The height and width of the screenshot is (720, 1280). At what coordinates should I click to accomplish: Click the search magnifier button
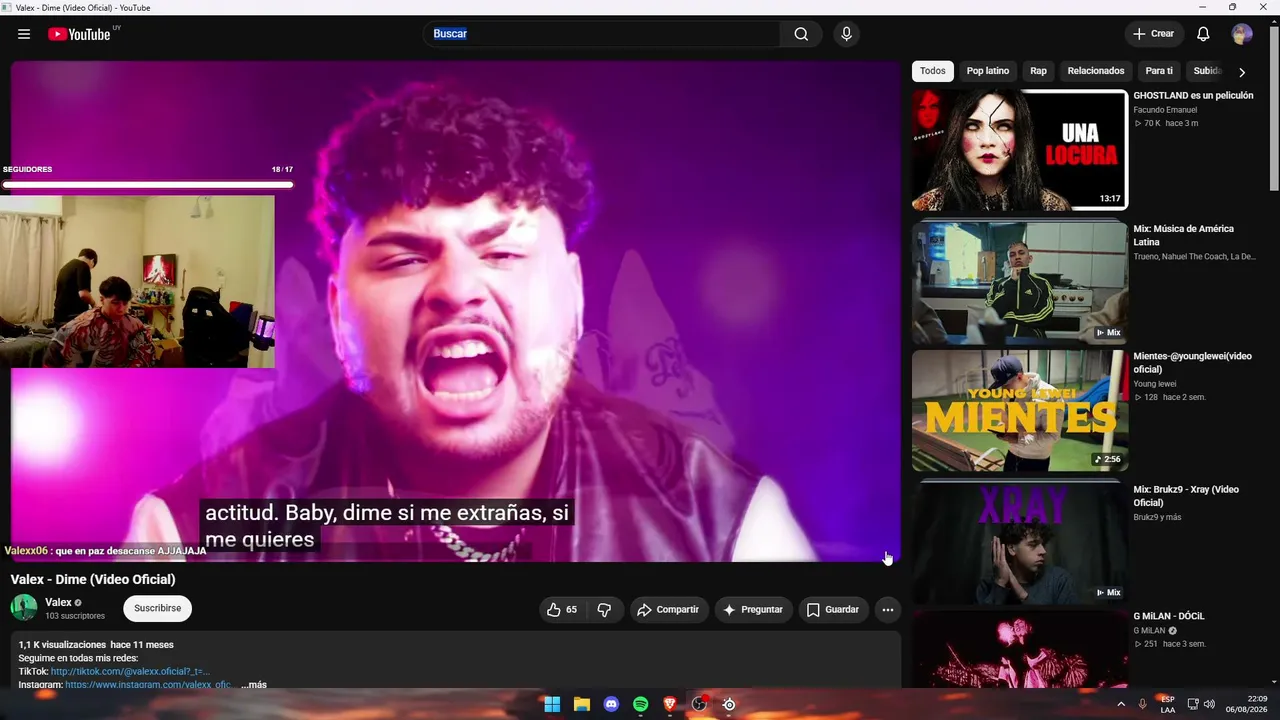click(x=801, y=34)
